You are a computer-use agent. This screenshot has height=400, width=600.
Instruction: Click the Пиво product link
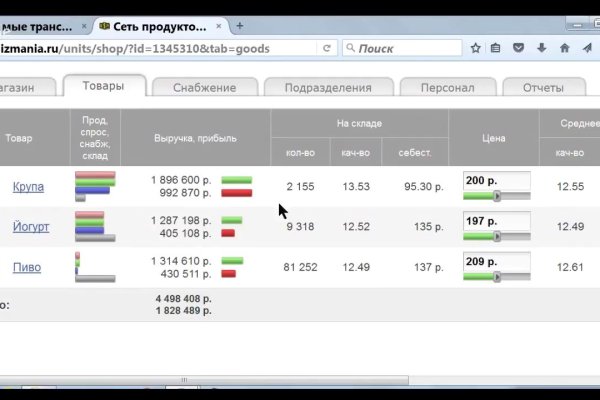(27, 267)
